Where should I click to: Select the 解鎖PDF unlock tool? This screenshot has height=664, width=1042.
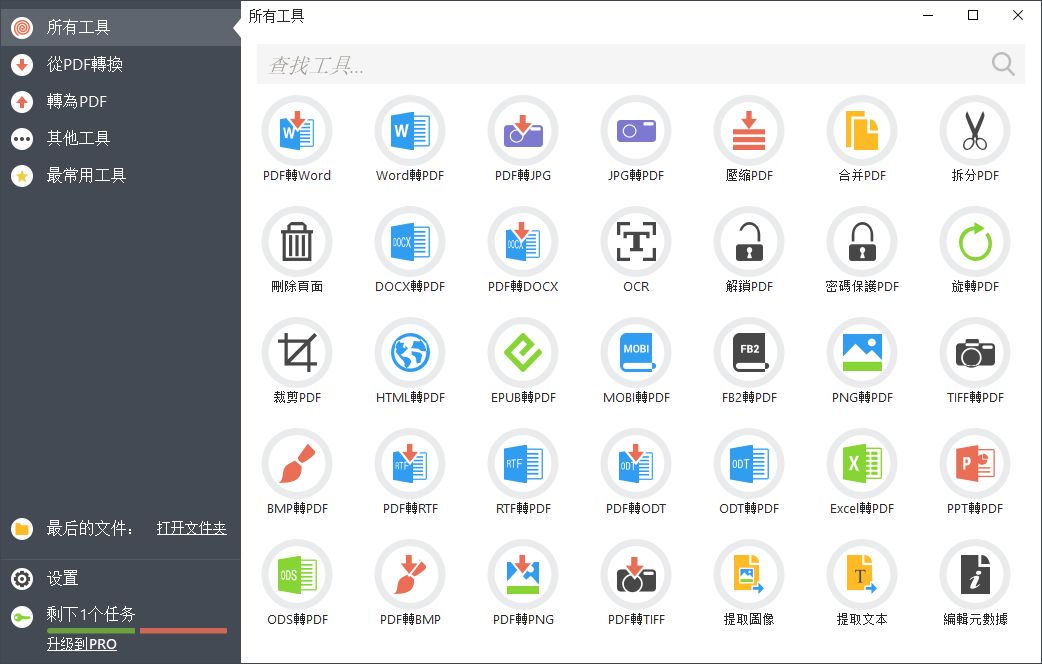[748, 242]
